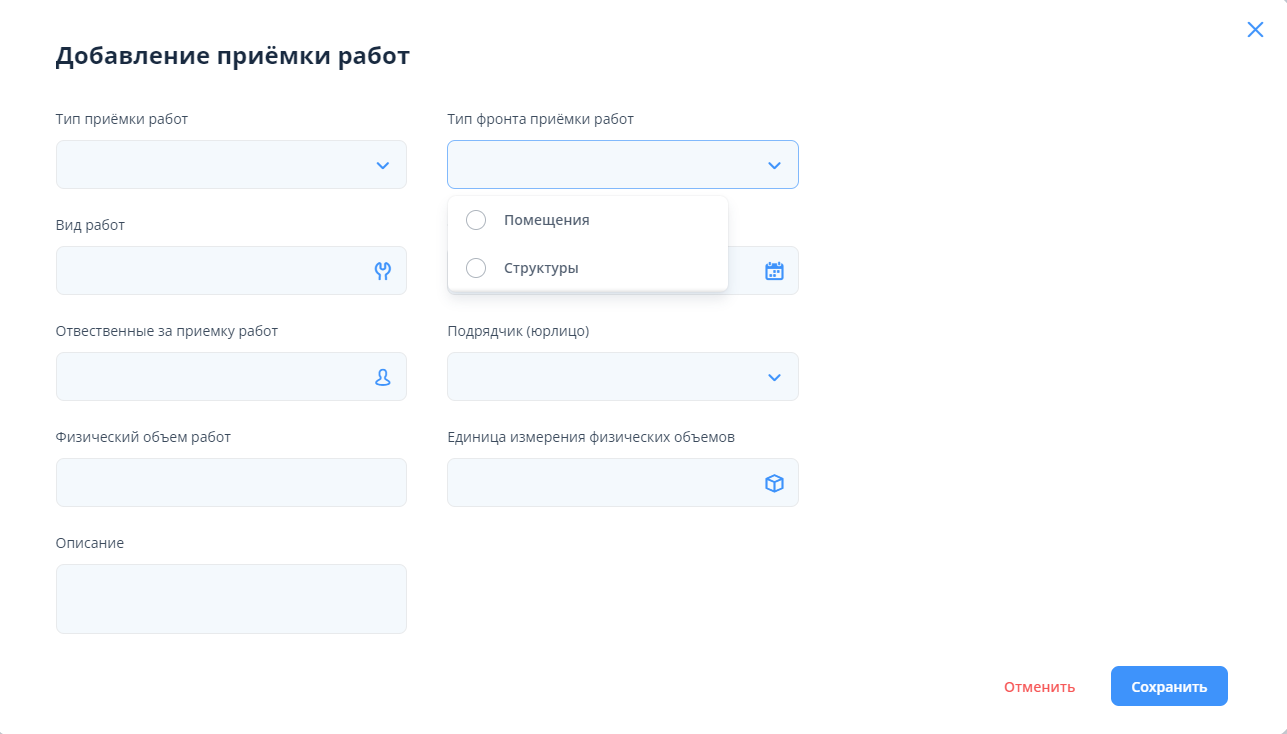Click the cube icon in measurement unit field
1287x734 pixels.
pos(774,483)
